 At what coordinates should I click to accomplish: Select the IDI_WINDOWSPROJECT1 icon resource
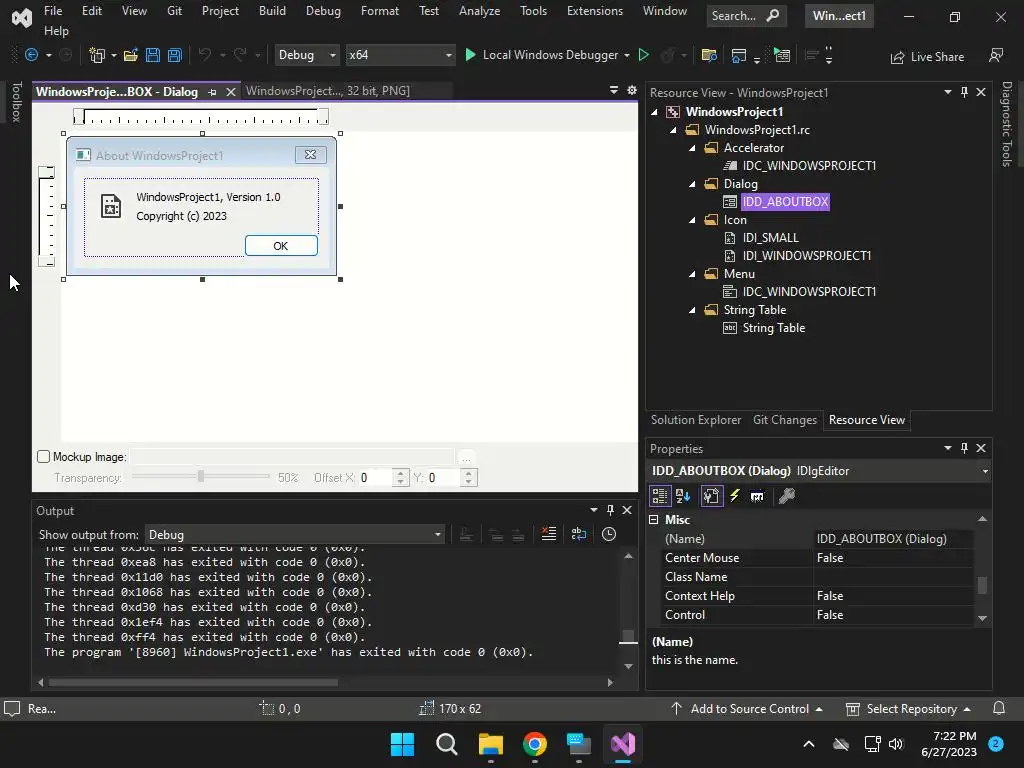point(807,256)
